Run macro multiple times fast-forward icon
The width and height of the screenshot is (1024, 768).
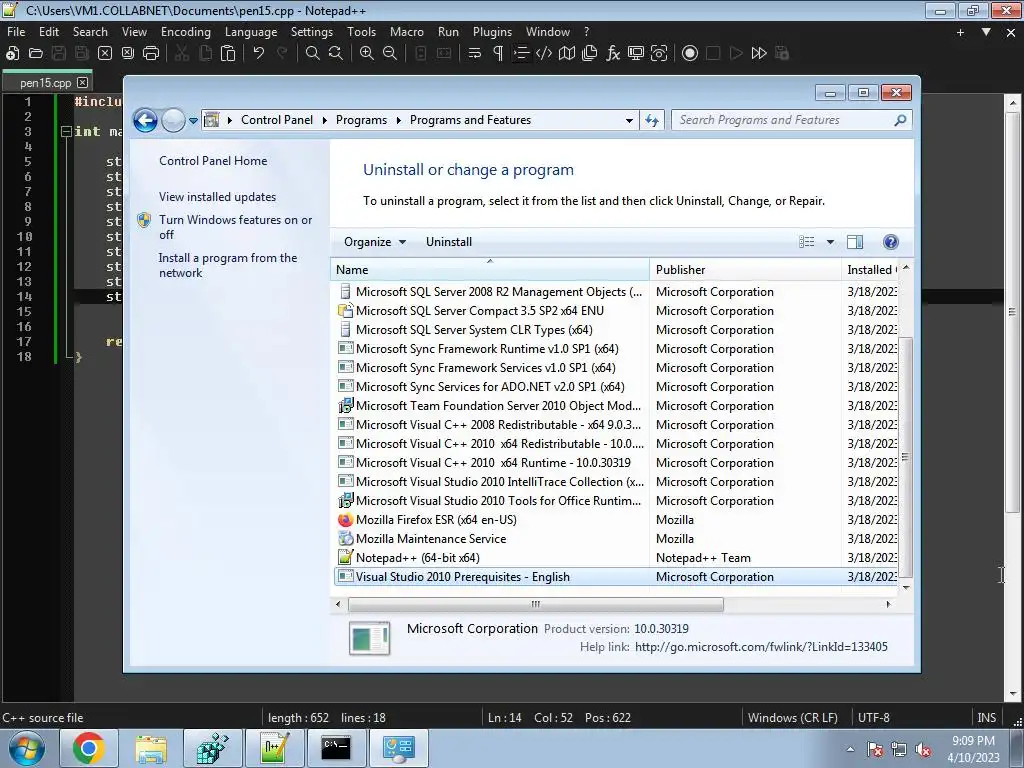tap(759, 54)
